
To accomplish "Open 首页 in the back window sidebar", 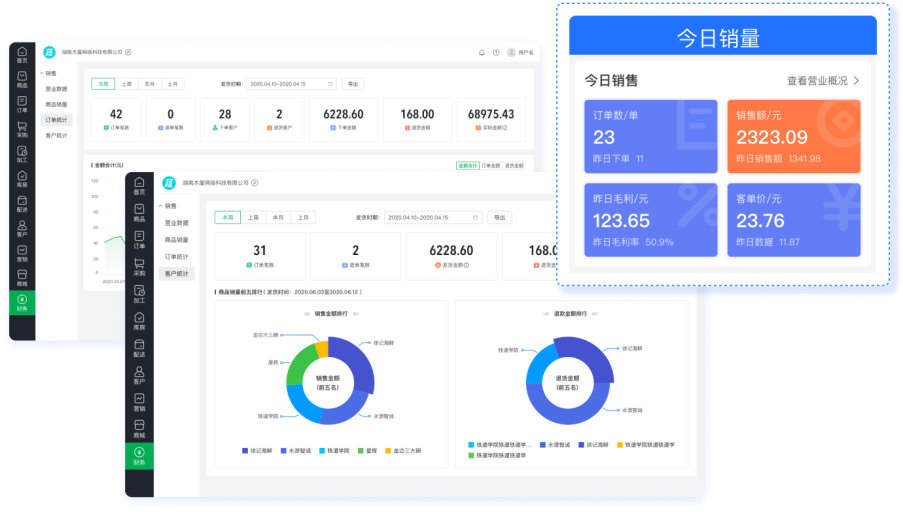I will click(22, 54).
